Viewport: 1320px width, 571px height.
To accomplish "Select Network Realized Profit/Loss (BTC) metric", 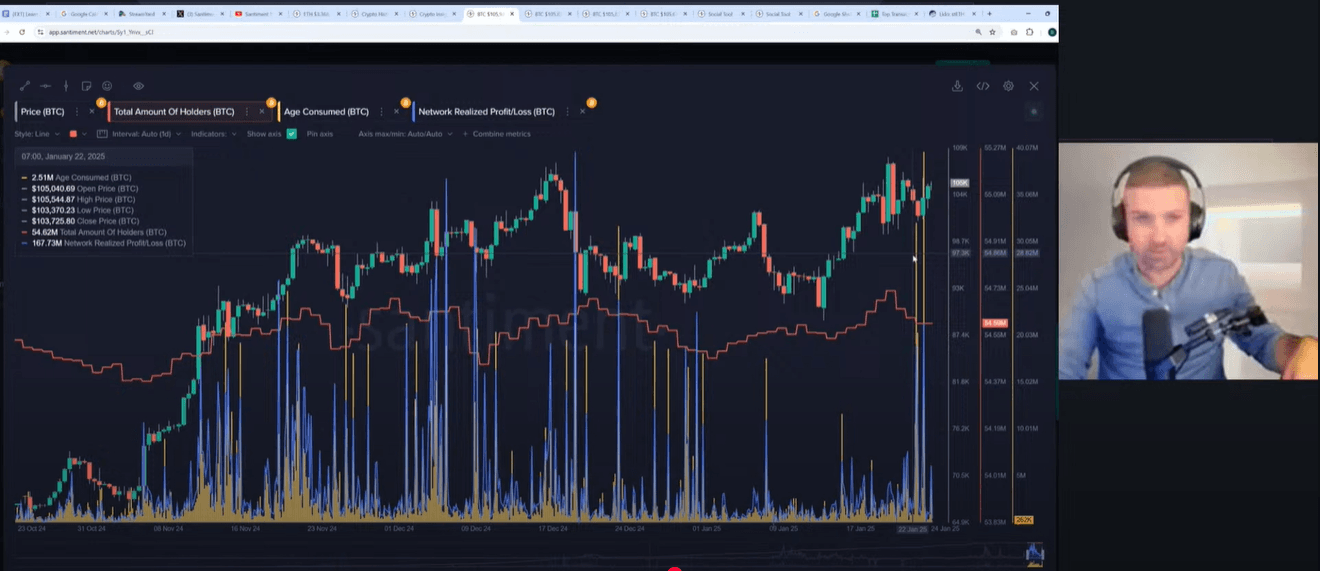I will click(x=486, y=112).
